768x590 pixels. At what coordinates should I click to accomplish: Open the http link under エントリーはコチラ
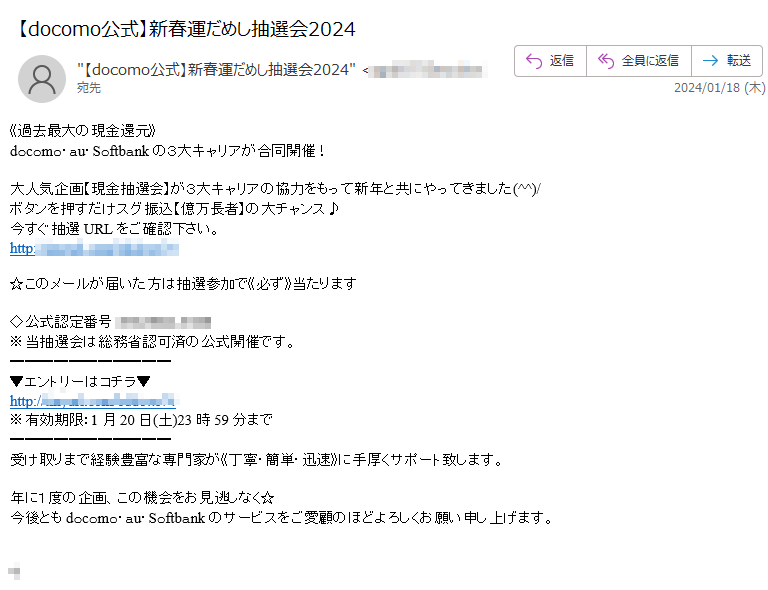pyautogui.click(x=93, y=401)
